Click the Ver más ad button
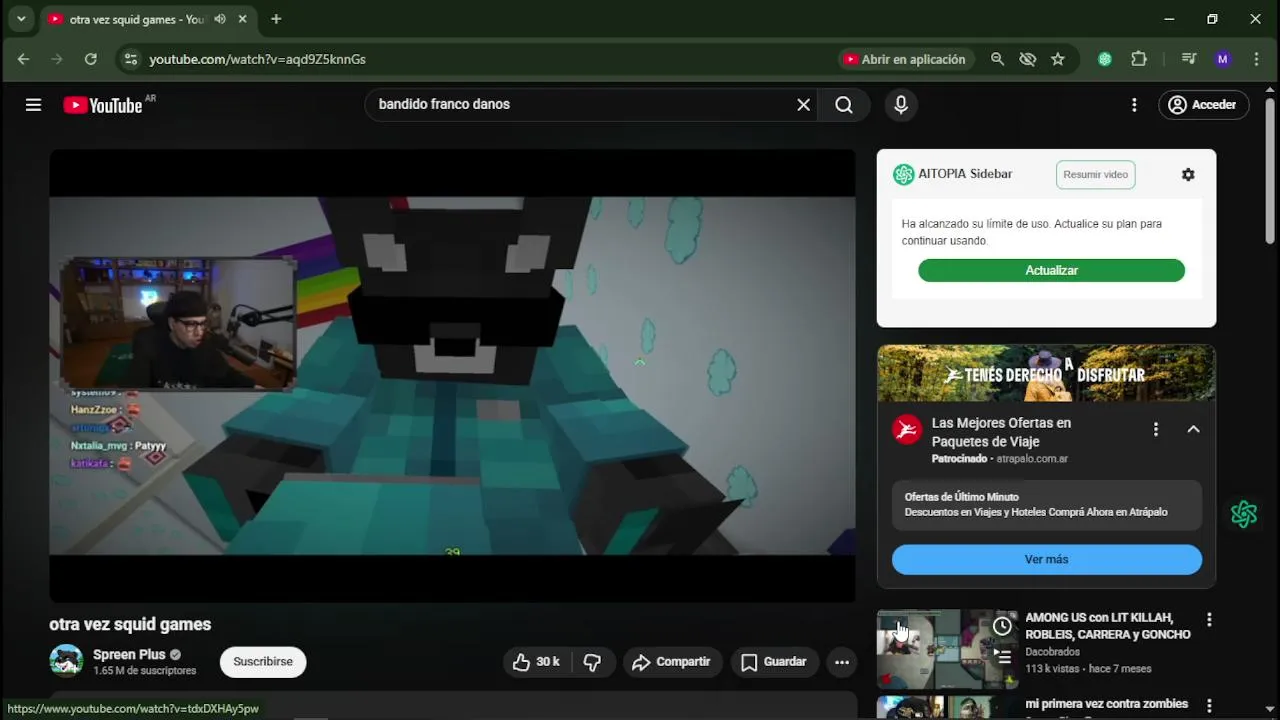Viewport: 1280px width, 720px height. pos(1046,560)
